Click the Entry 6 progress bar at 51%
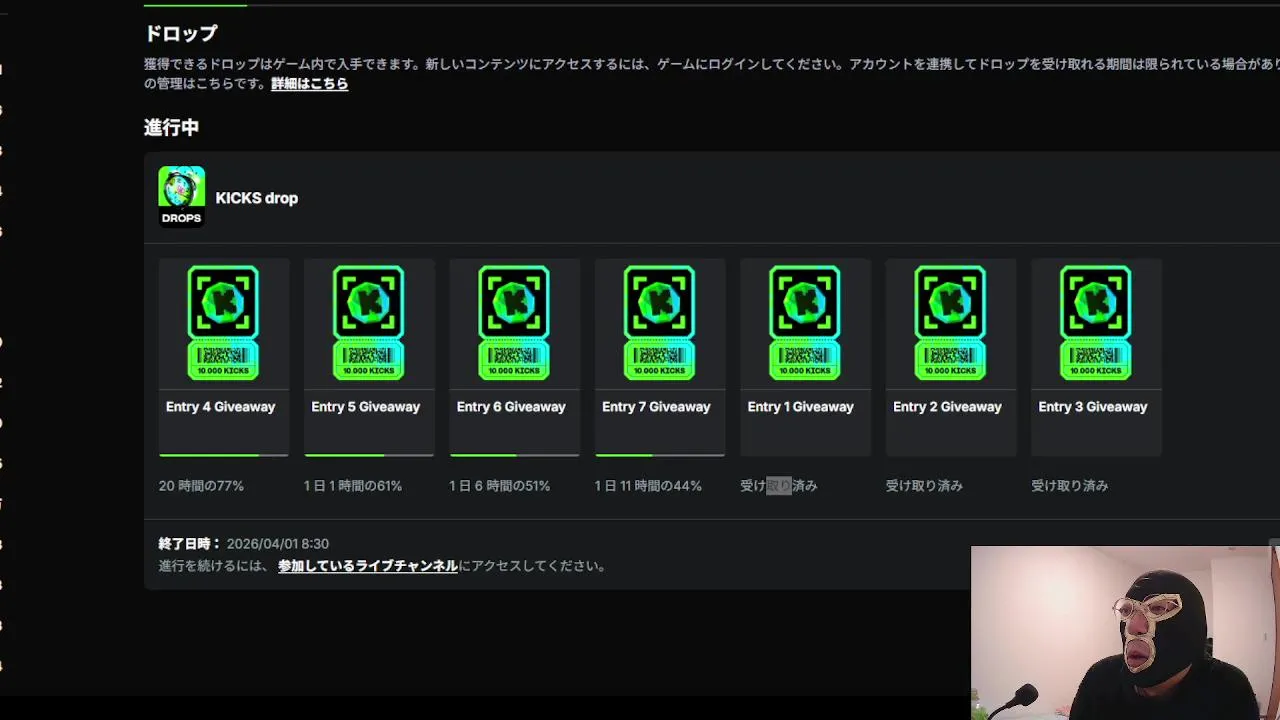The height and width of the screenshot is (720, 1280). (515, 455)
